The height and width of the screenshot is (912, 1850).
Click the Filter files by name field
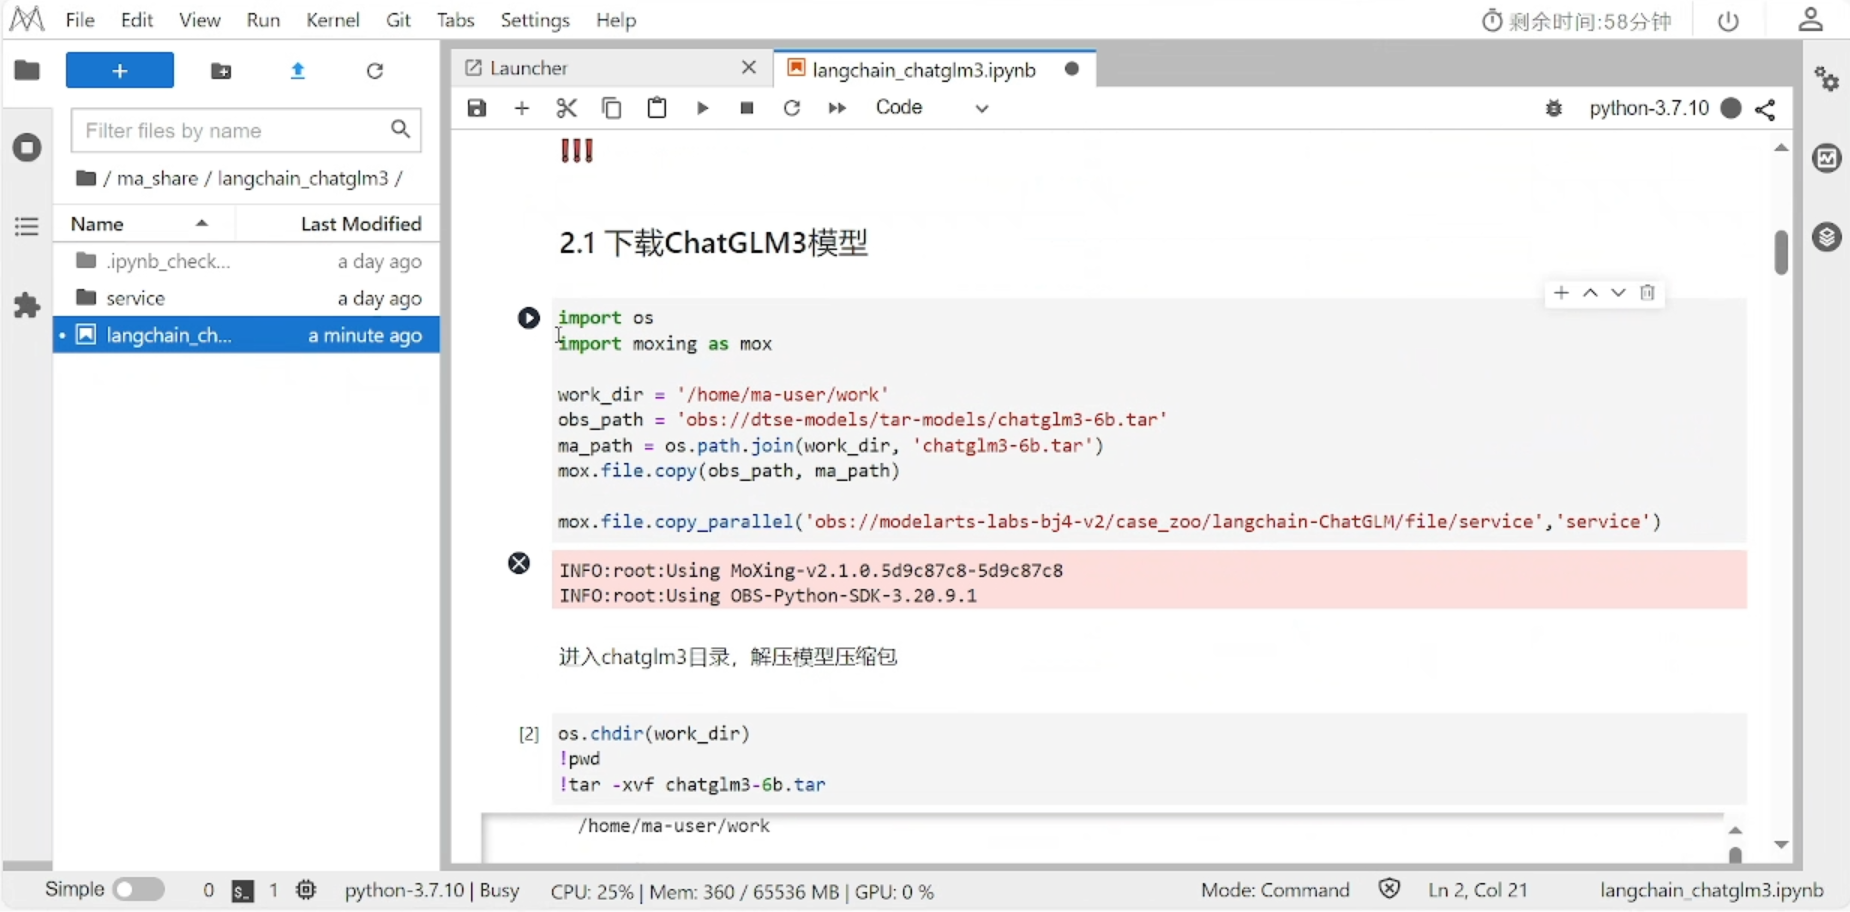tap(246, 130)
